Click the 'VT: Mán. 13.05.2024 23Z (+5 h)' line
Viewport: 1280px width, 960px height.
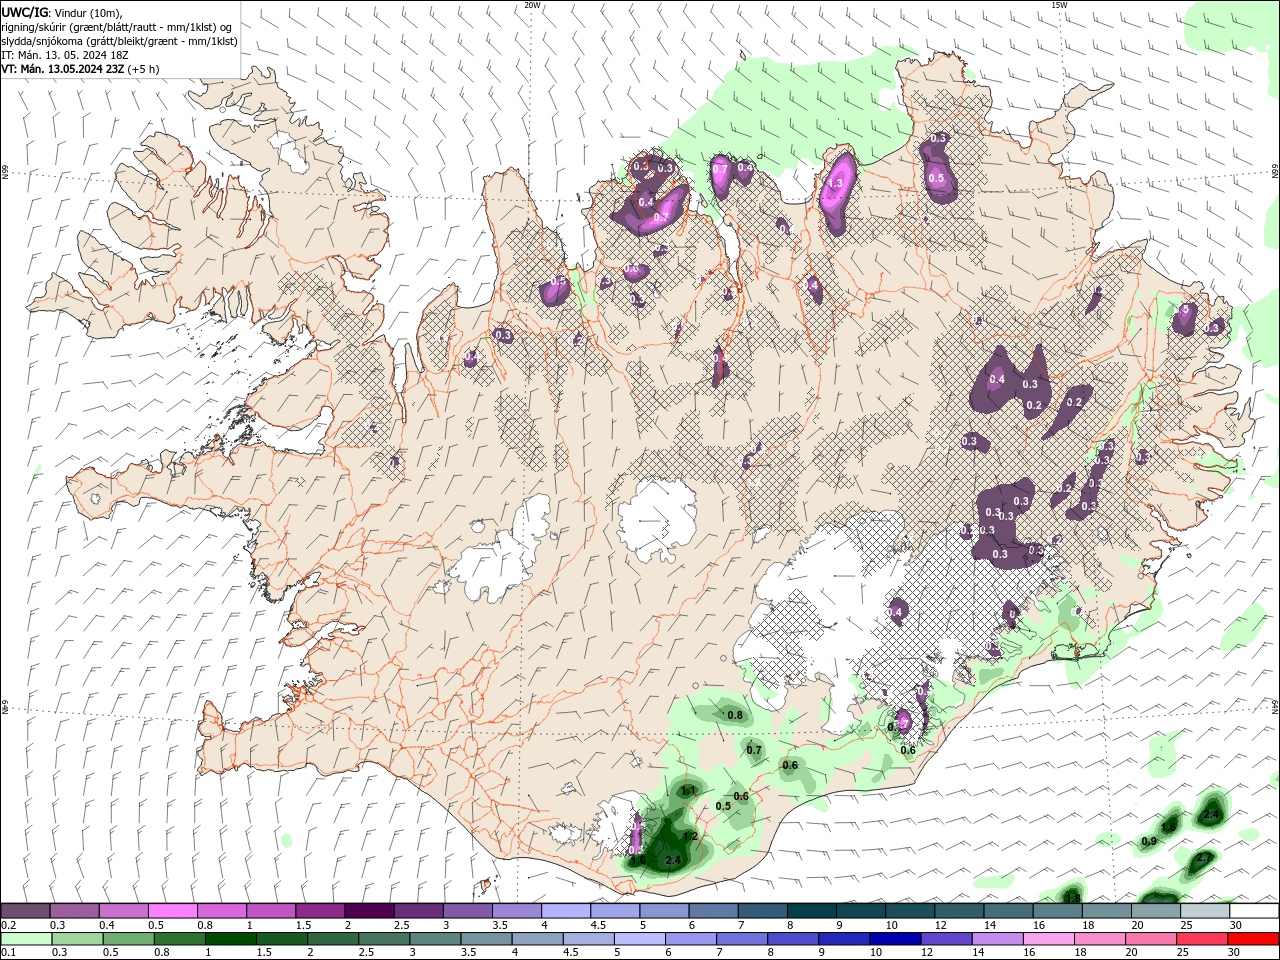(x=80, y=69)
